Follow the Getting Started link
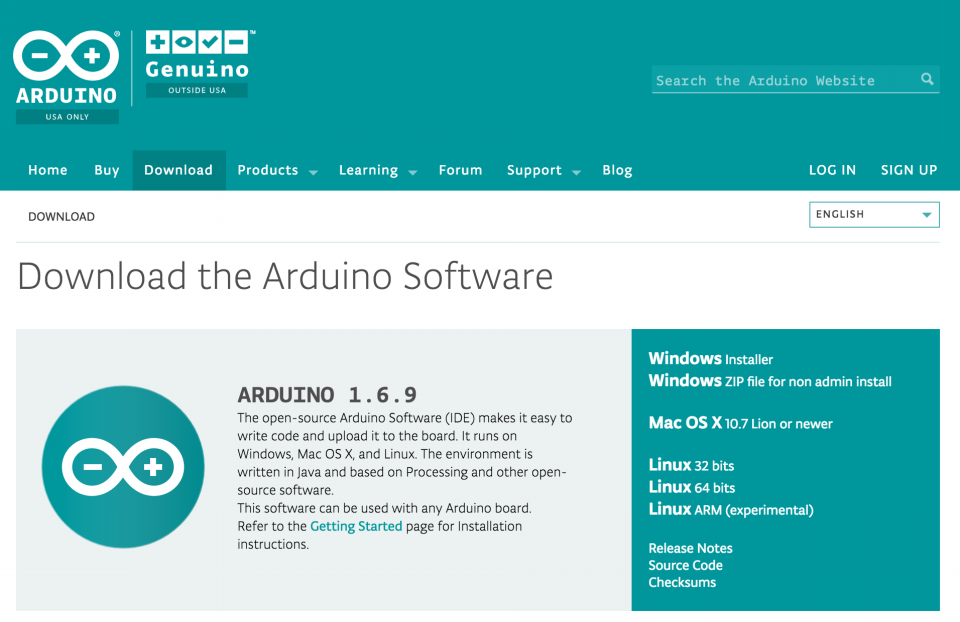 pyautogui.click(x=356, y=526)
